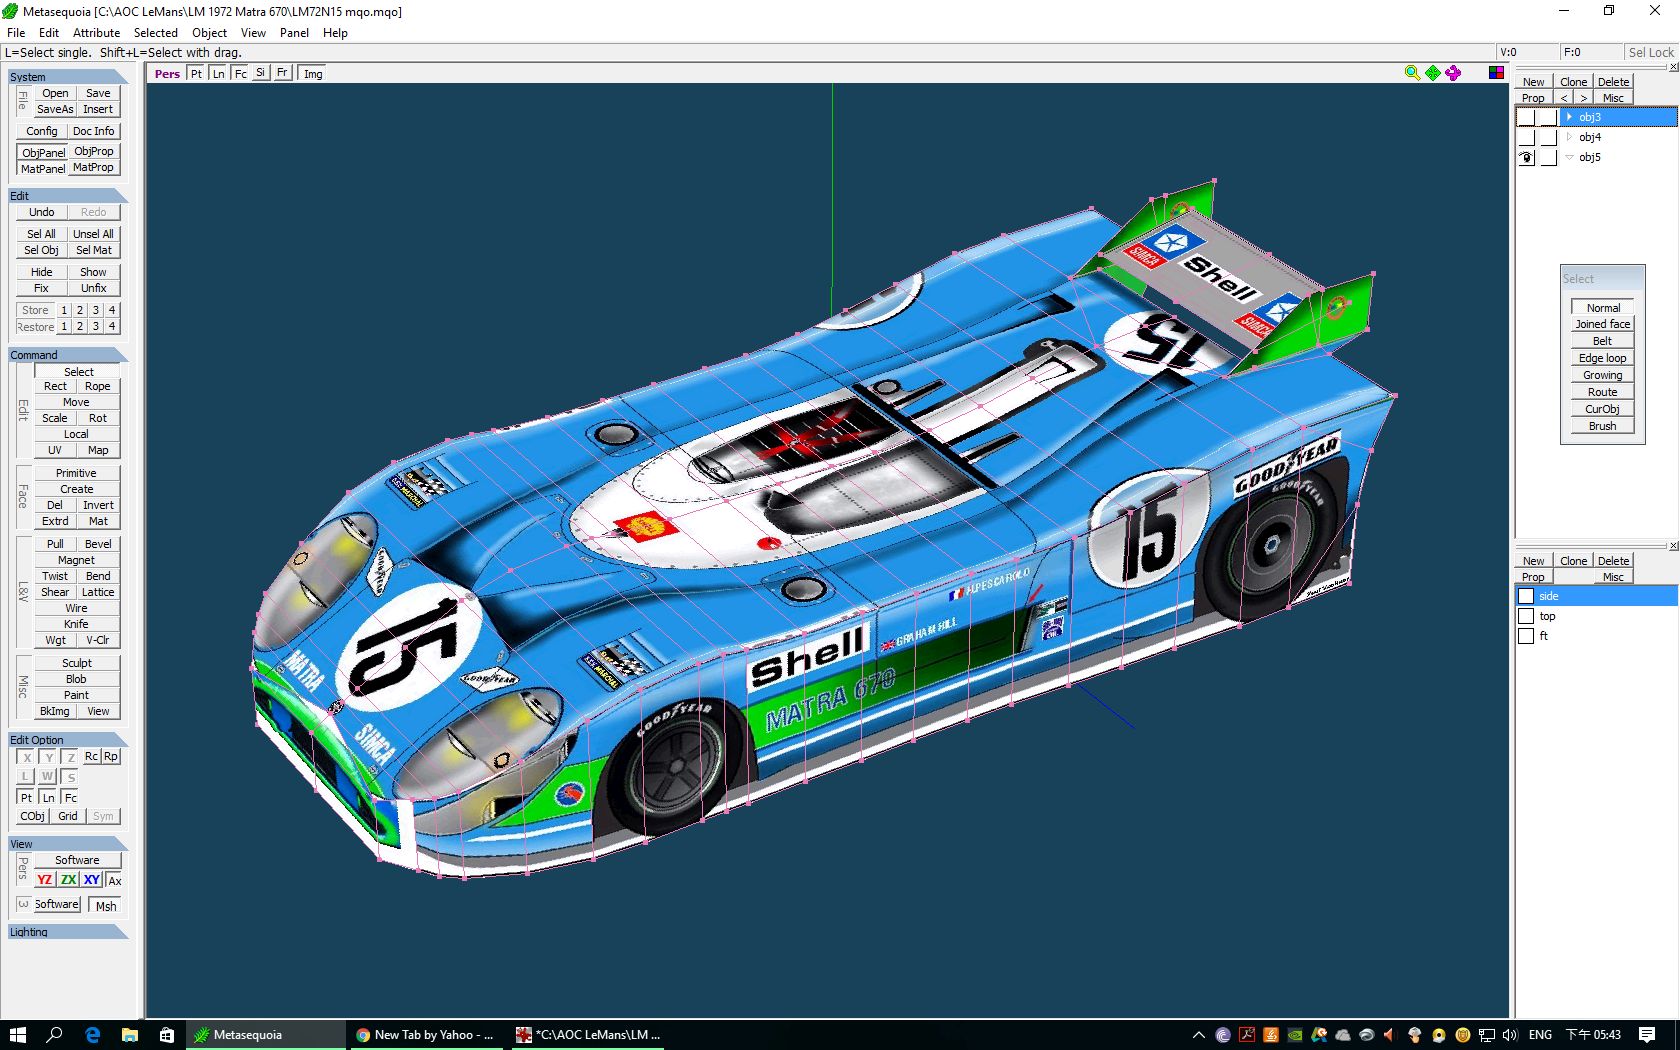Switch to the green ZX view
Screen dimensions: 1680x1050
pyautogui.click(x=68, y=880)
